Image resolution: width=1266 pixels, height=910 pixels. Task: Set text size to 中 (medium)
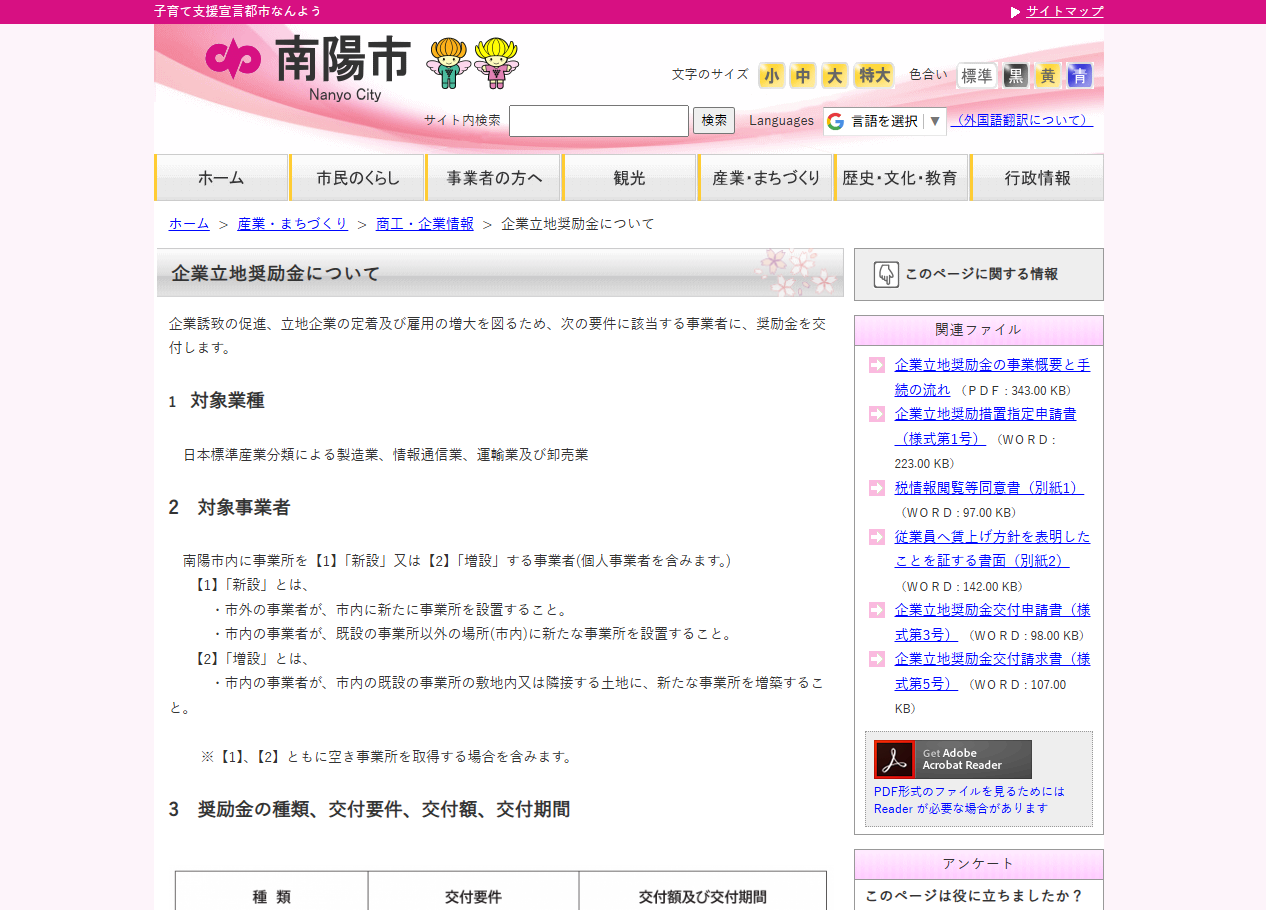803,75
